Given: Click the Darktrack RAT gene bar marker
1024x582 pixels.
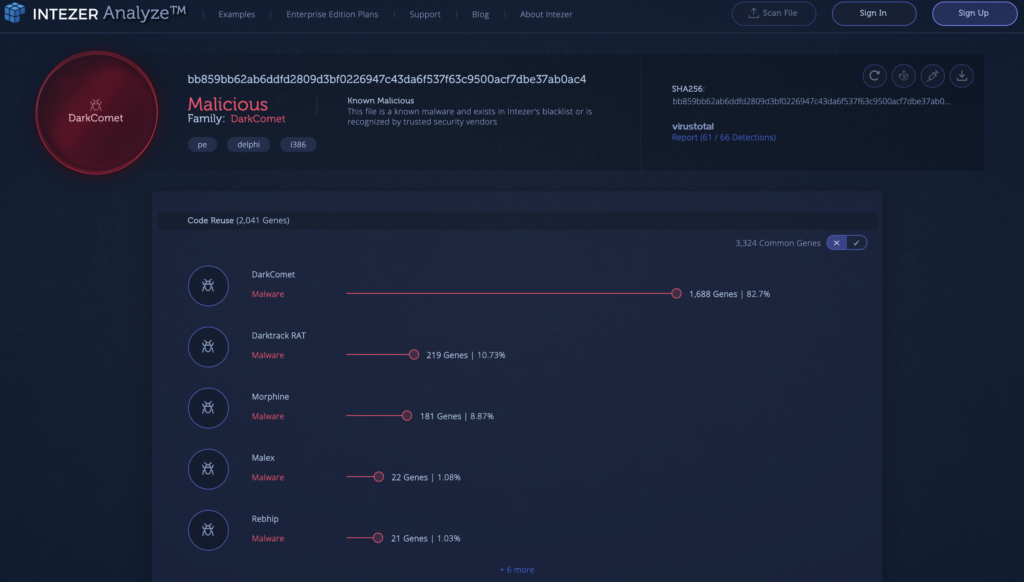Looking at the screenshot, I should pyautogui.click(x=414, y=355).
